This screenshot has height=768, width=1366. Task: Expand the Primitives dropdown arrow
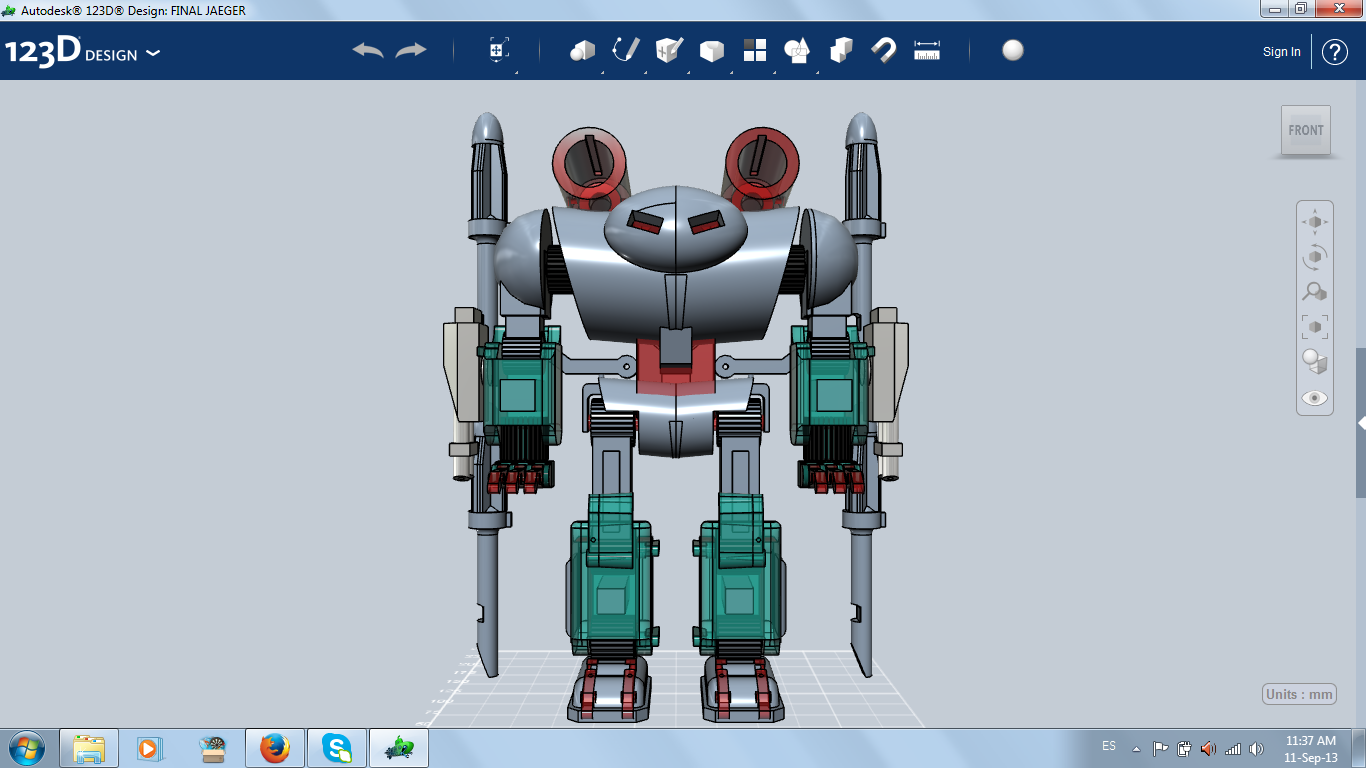[601, 73]
